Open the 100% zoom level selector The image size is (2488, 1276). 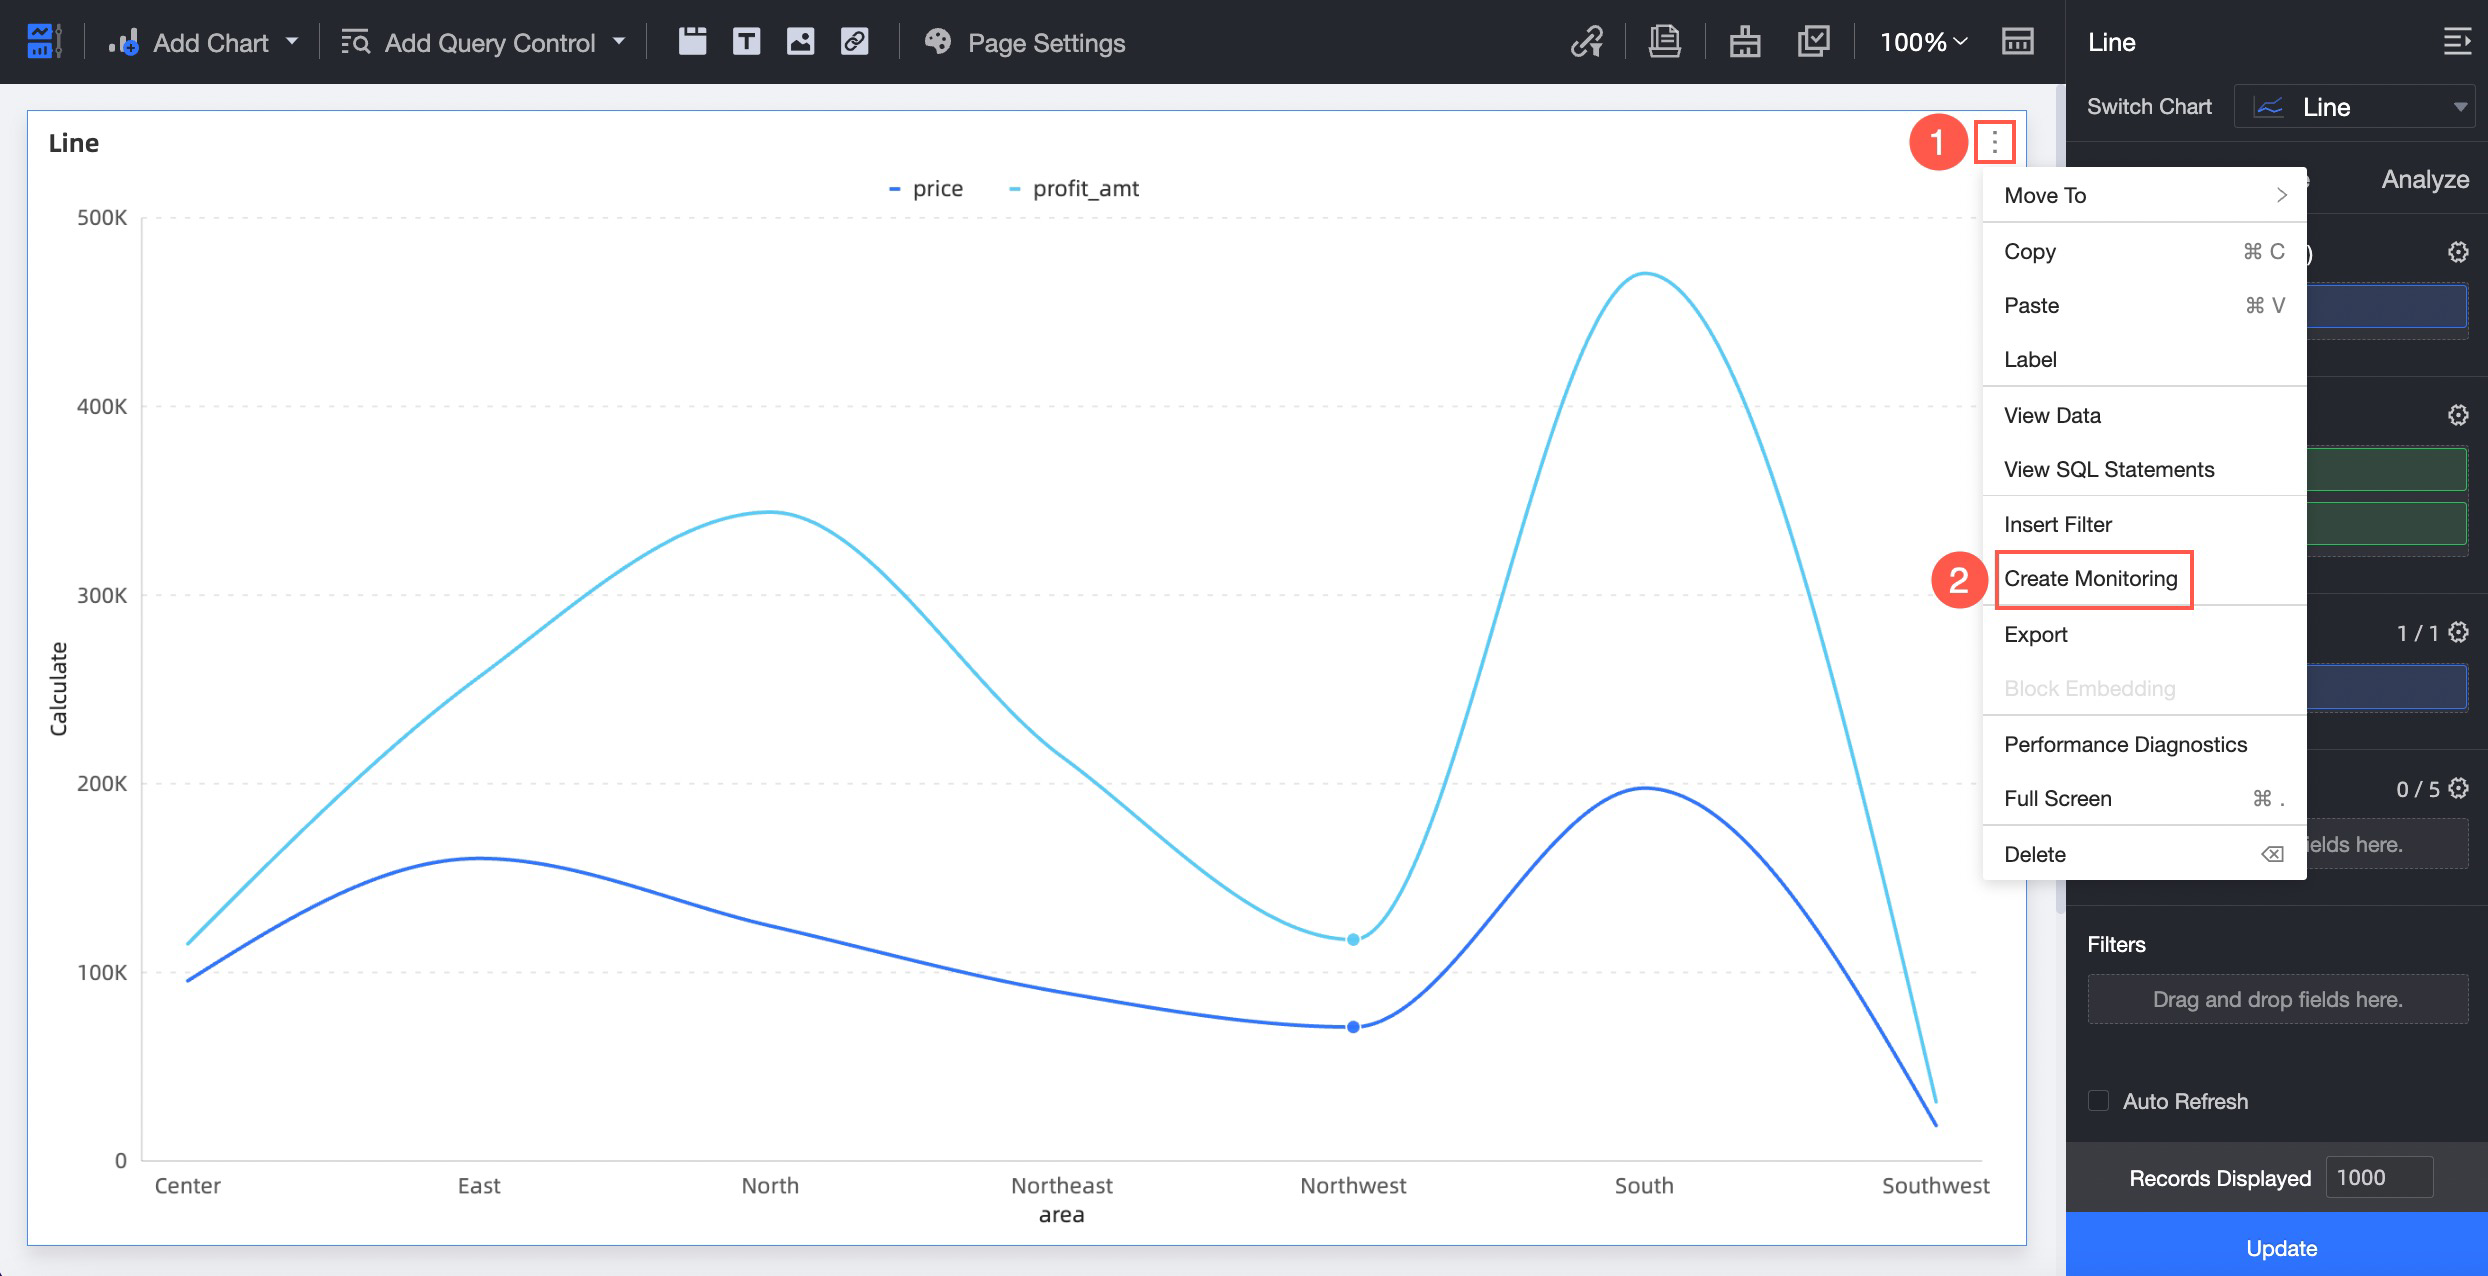pos(1923,42)
